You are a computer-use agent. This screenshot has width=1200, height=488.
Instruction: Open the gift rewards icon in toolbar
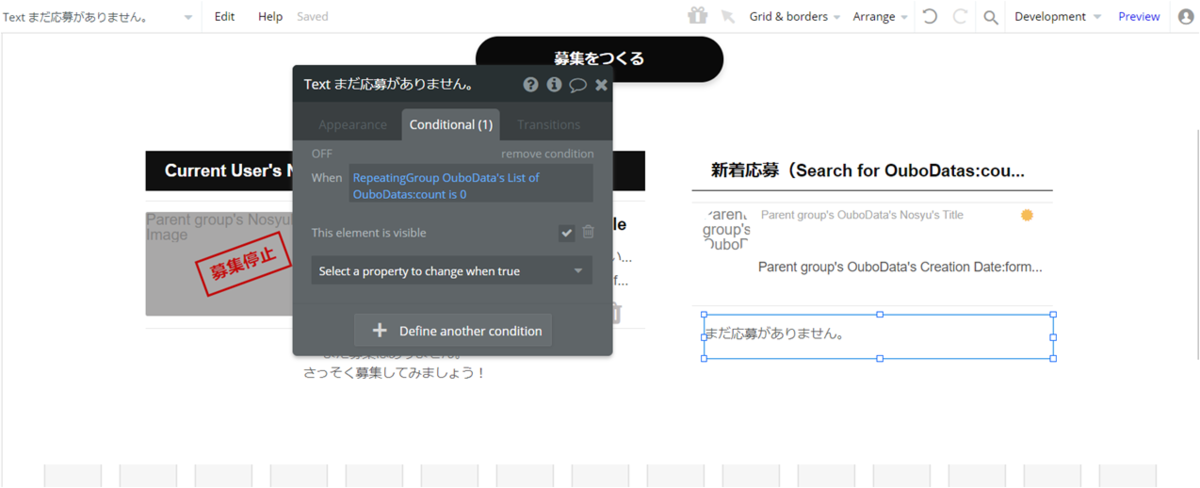(697, 16)
